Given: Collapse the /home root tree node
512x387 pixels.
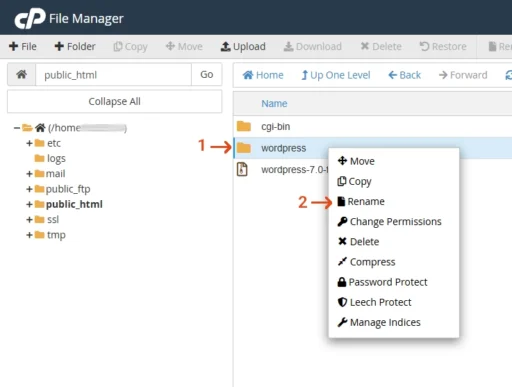Looking at the screenshot, I should tap(17, 128).
